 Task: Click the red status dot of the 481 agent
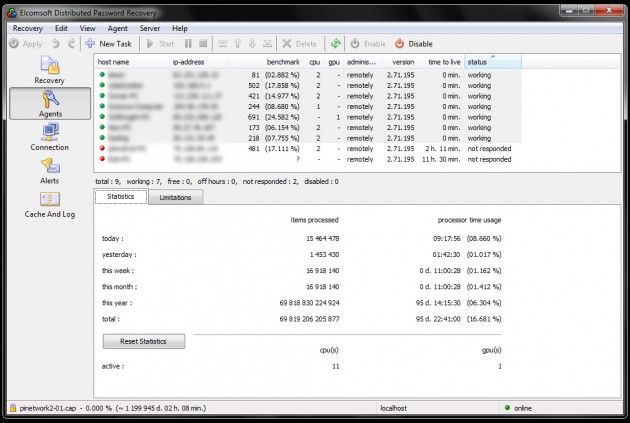point(102,148)
